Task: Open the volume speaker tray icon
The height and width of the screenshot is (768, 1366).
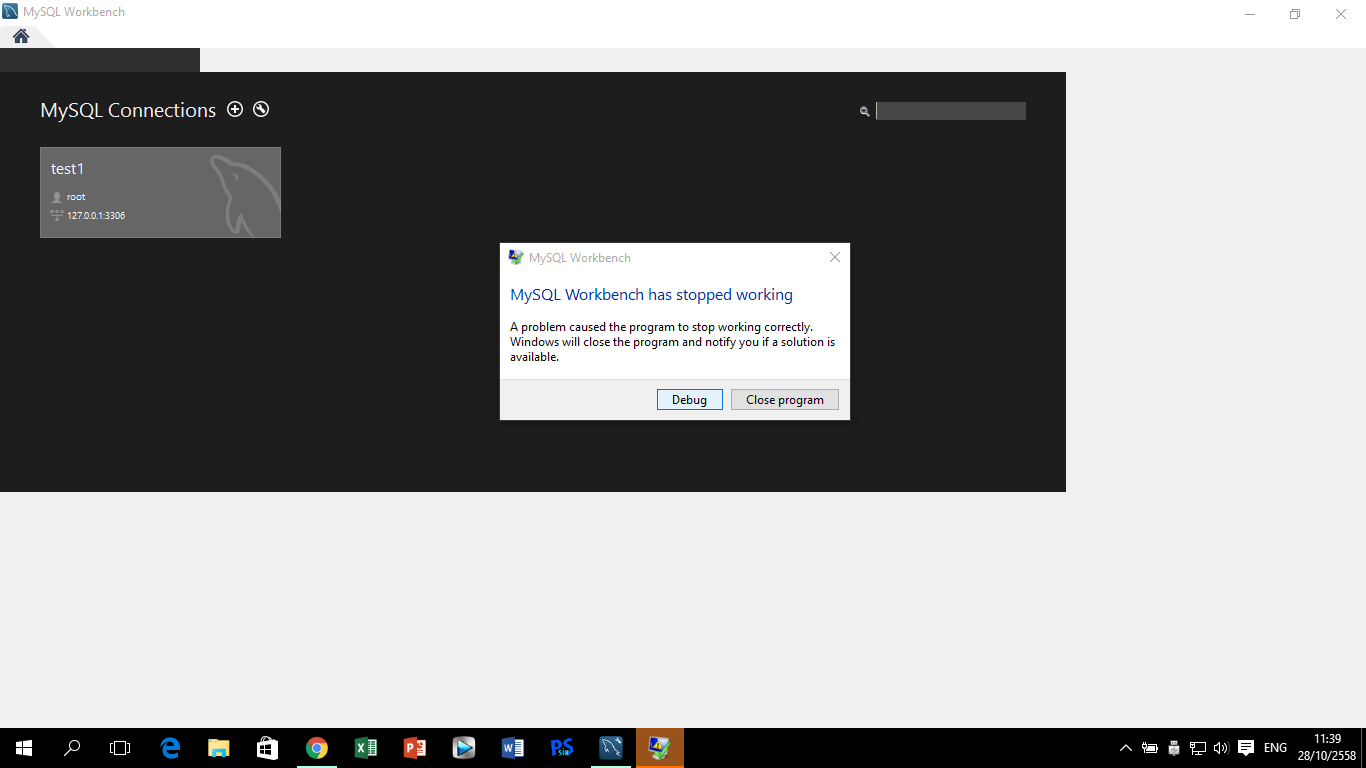Action: [1221, 748]
